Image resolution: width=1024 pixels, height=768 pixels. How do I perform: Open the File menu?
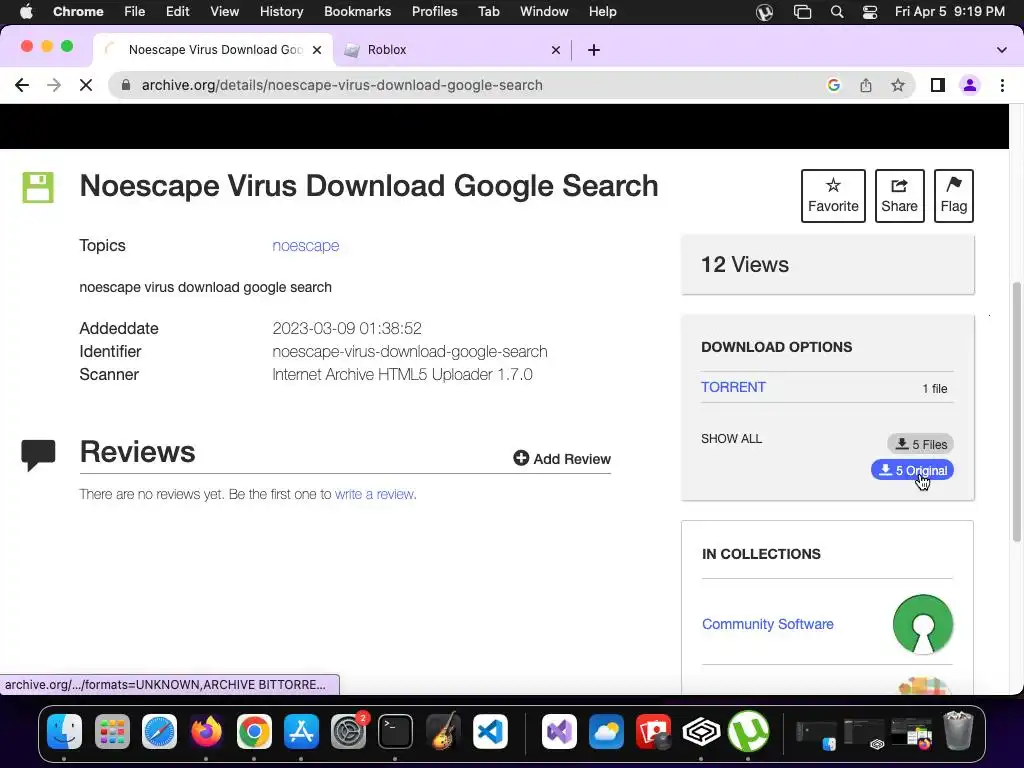(135, 12)
